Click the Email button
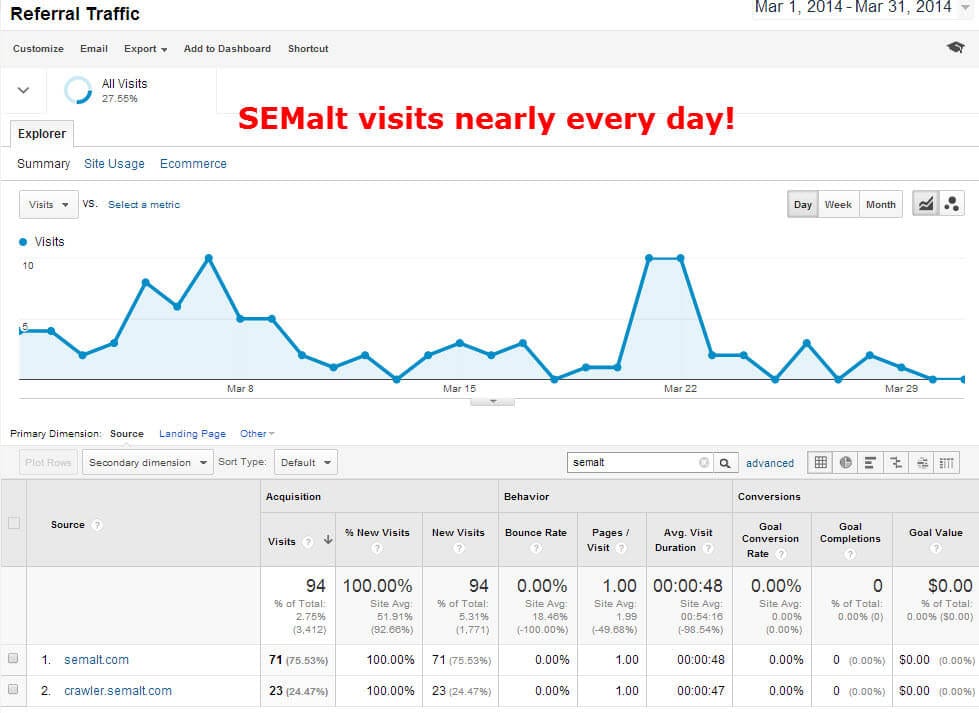 [94, 49]
